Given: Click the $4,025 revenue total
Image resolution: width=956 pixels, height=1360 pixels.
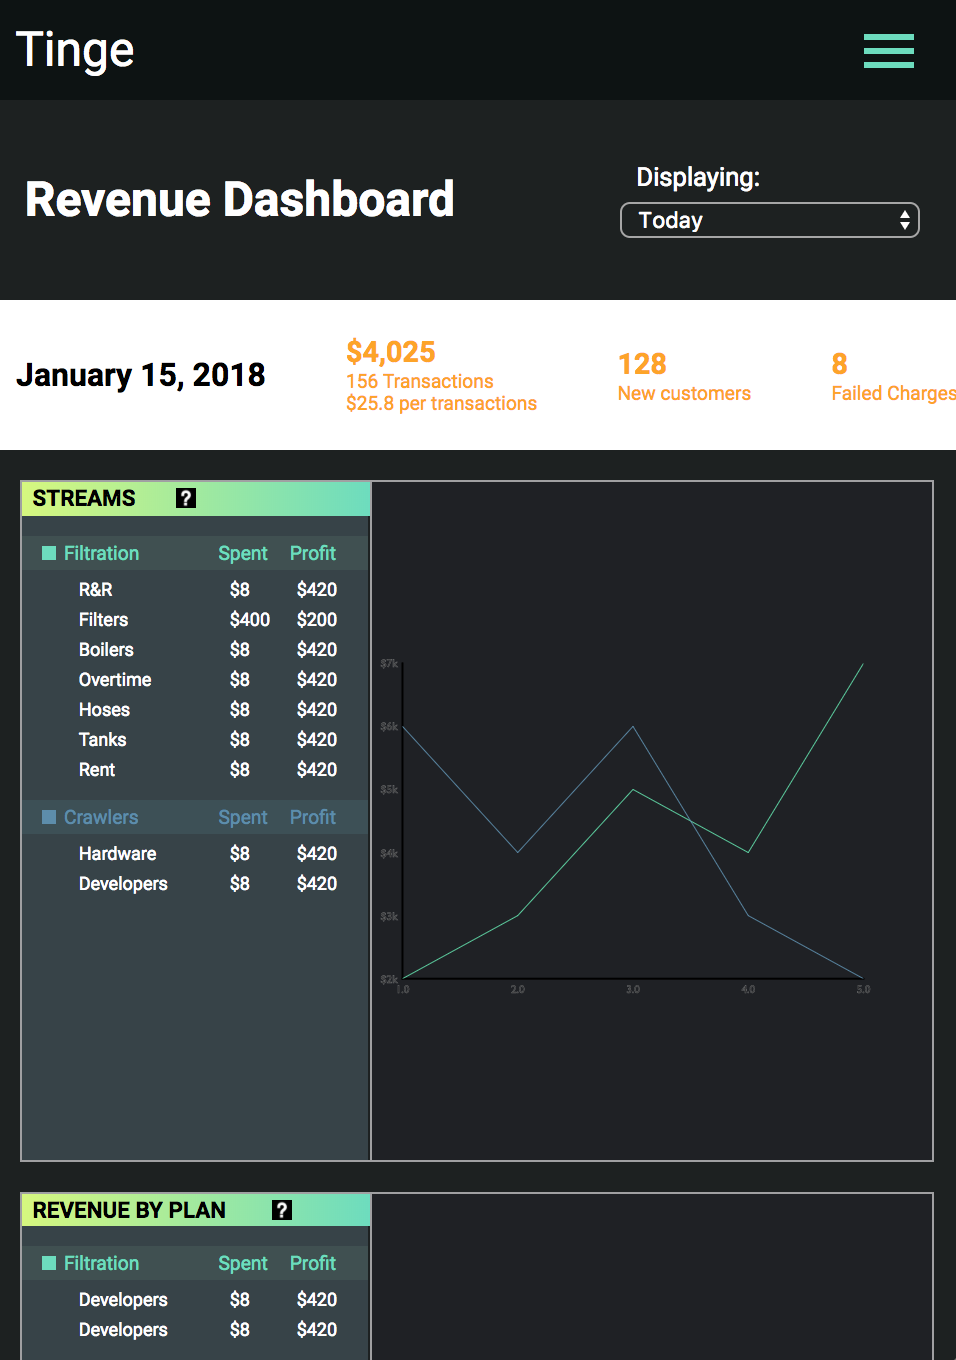Looking at the screenshot, I should (391, 352).
